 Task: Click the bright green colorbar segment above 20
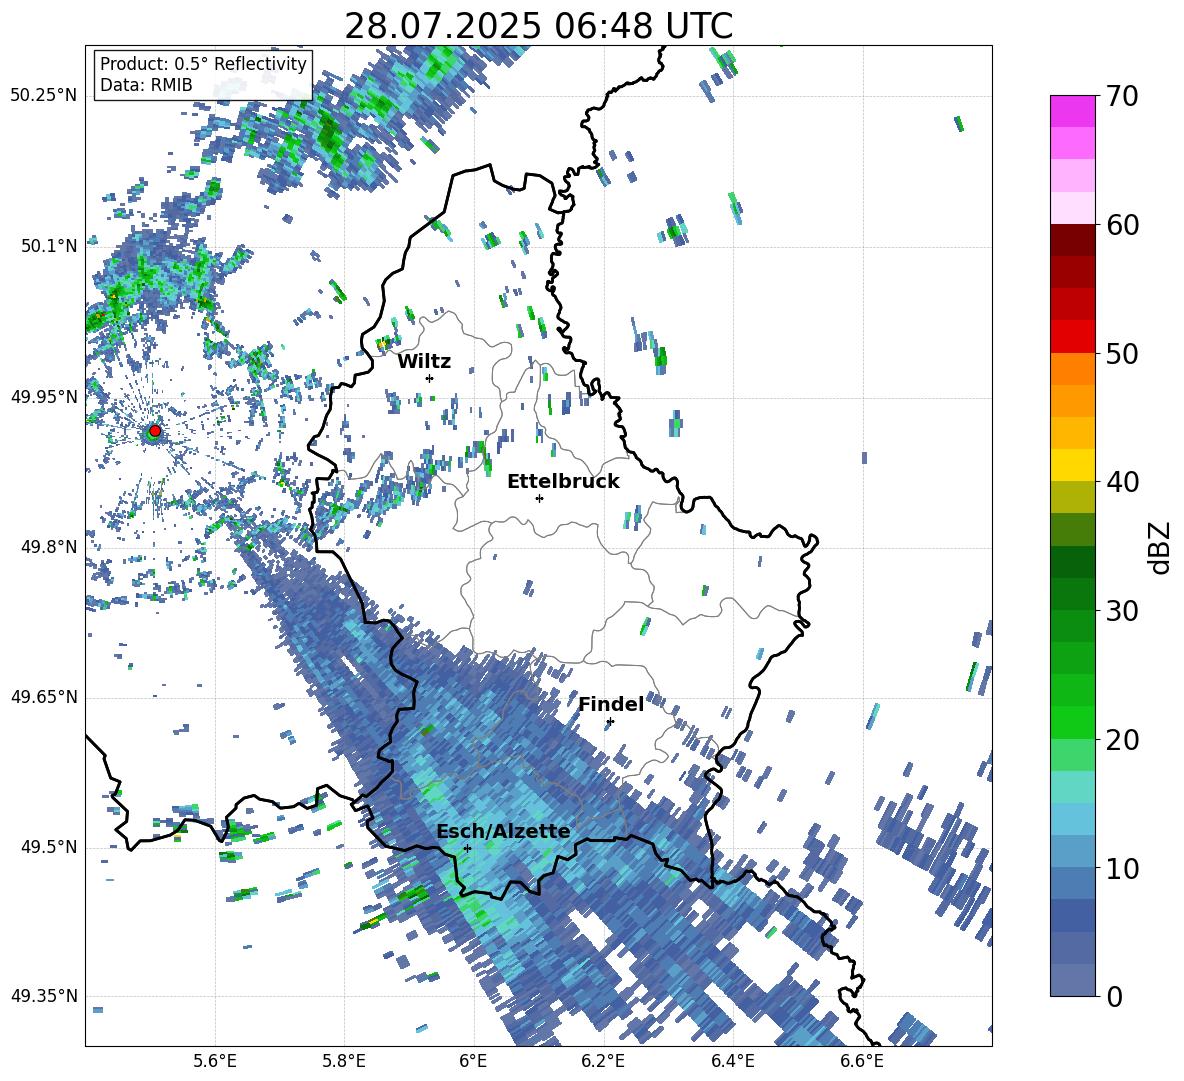point(1072,722)
